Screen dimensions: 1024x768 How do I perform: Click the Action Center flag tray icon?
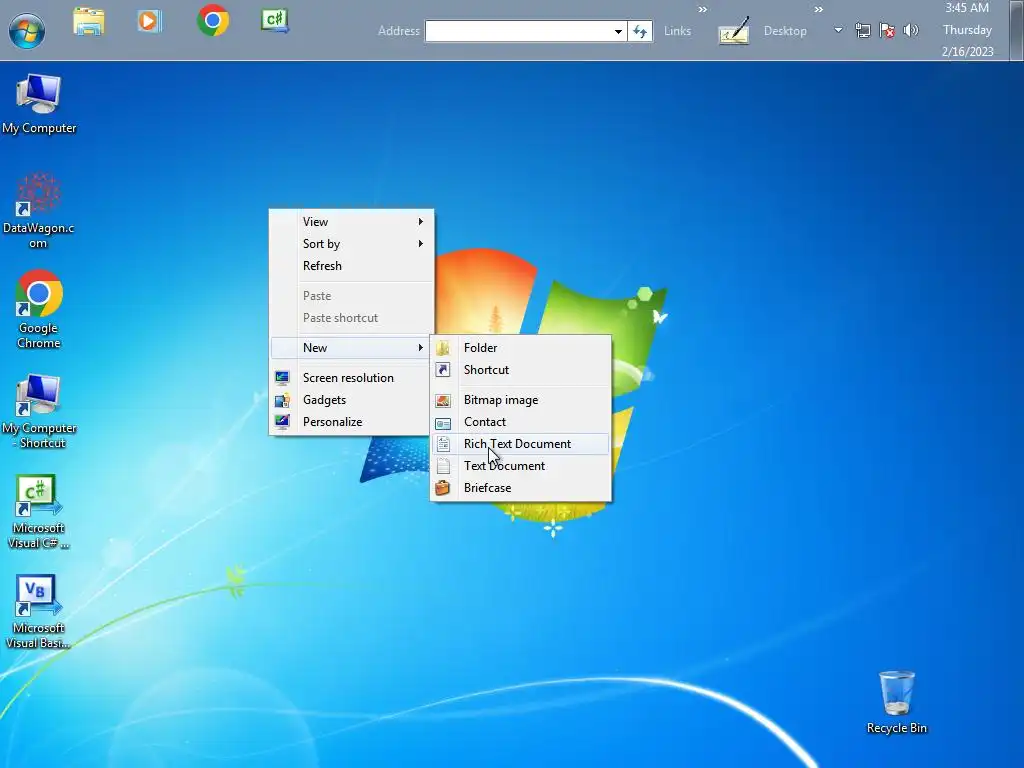[x=887, y=31]
